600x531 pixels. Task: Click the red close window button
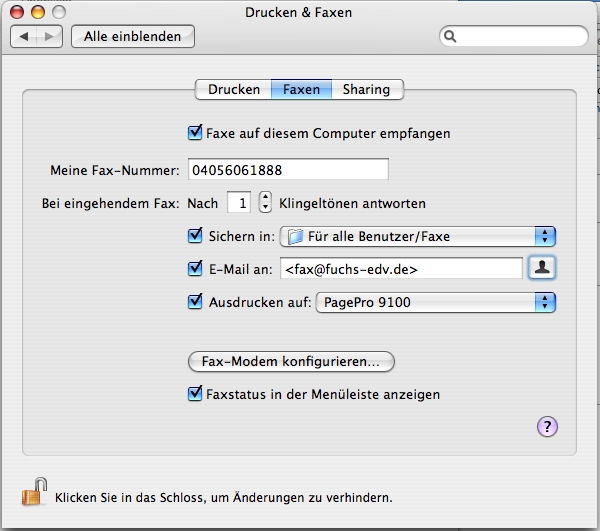[x=17, y=12]
